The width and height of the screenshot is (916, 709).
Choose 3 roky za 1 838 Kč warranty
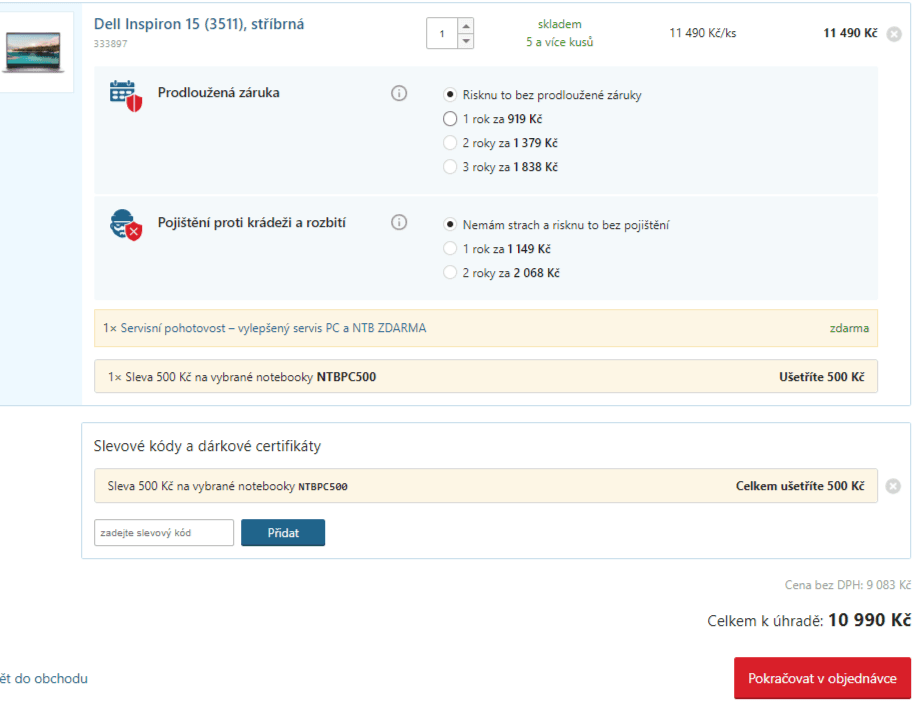pos(450,166)
